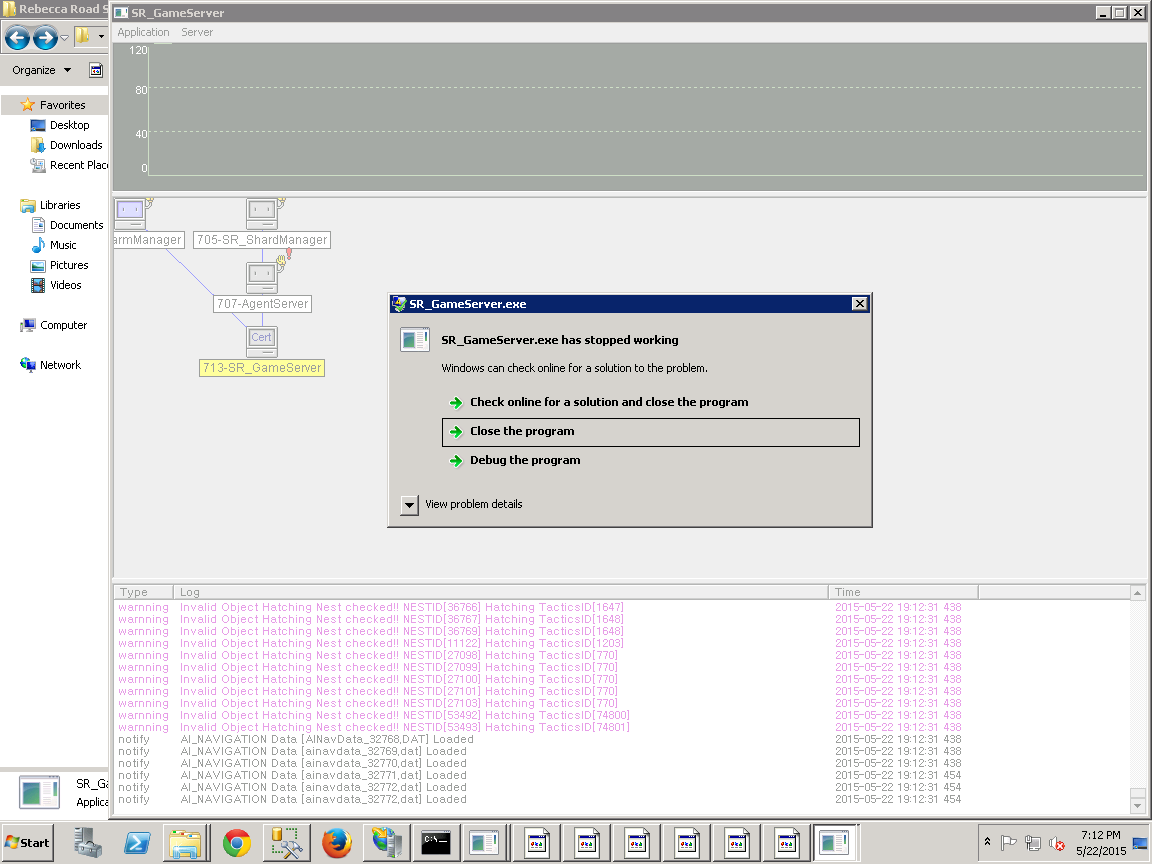The width and height of the screenshot is (1152, 864).
Task: Click the active SR_GameServer taskbar button
Action: [x=835, y=842]
